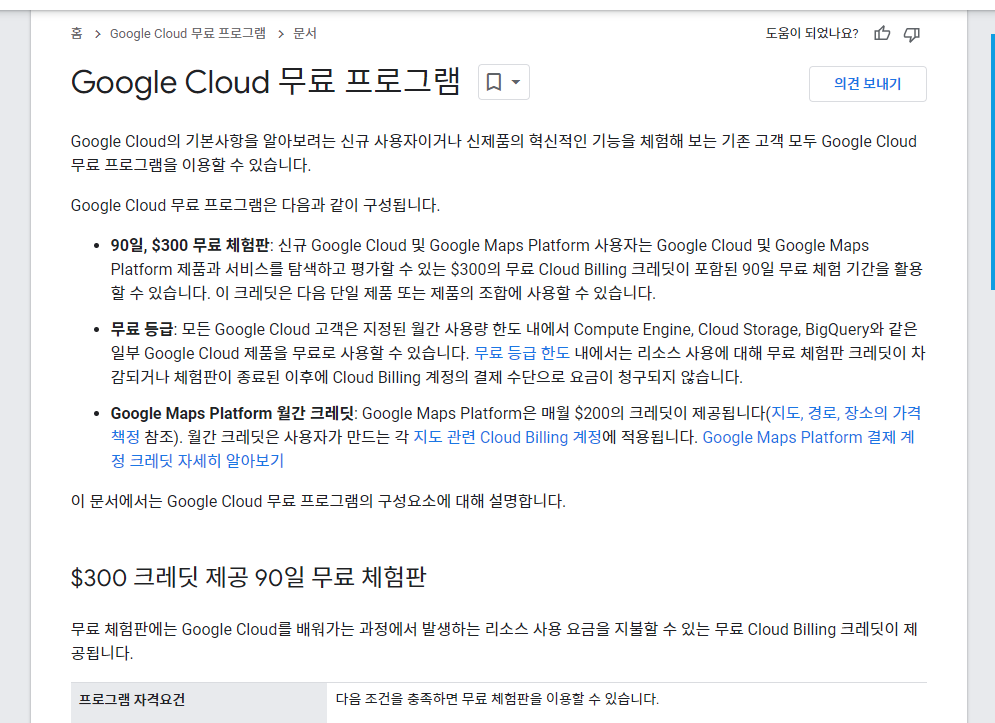The width and height of the screenshot is (995, 723).
Task: Click the thumbs down not helpful icon
Action: (912, 34)
